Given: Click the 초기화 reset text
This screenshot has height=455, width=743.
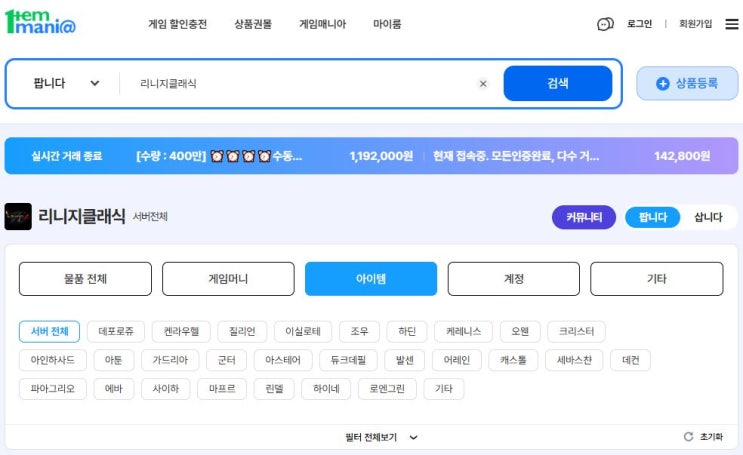Looking at the screenshot, I should point(711,437).
